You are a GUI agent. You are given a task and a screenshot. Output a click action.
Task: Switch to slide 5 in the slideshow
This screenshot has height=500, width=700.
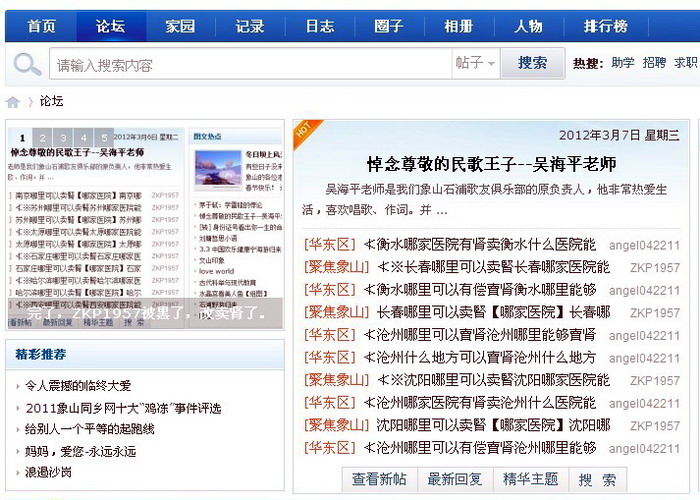pyautogui.click(x=105, y=138)
